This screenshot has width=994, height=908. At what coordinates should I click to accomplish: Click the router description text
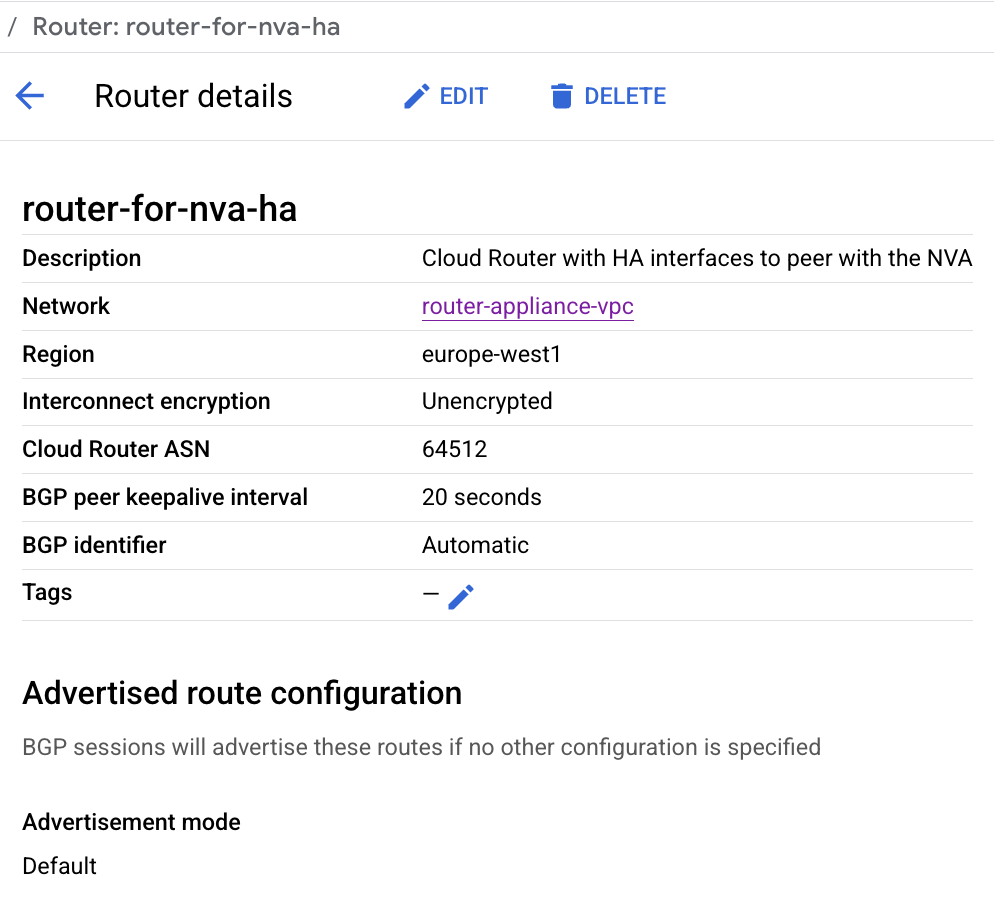coord(696,258)
